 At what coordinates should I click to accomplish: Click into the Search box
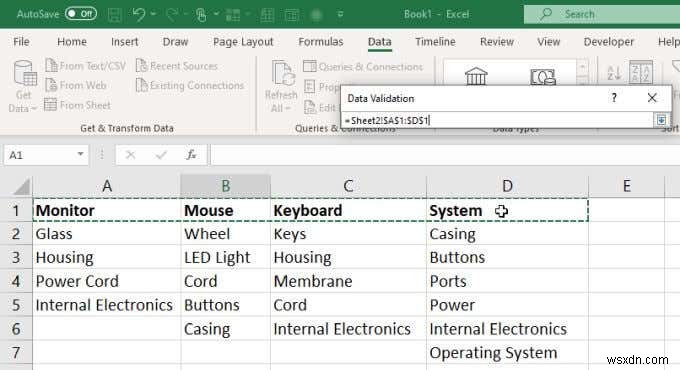[x=602, y=14]
